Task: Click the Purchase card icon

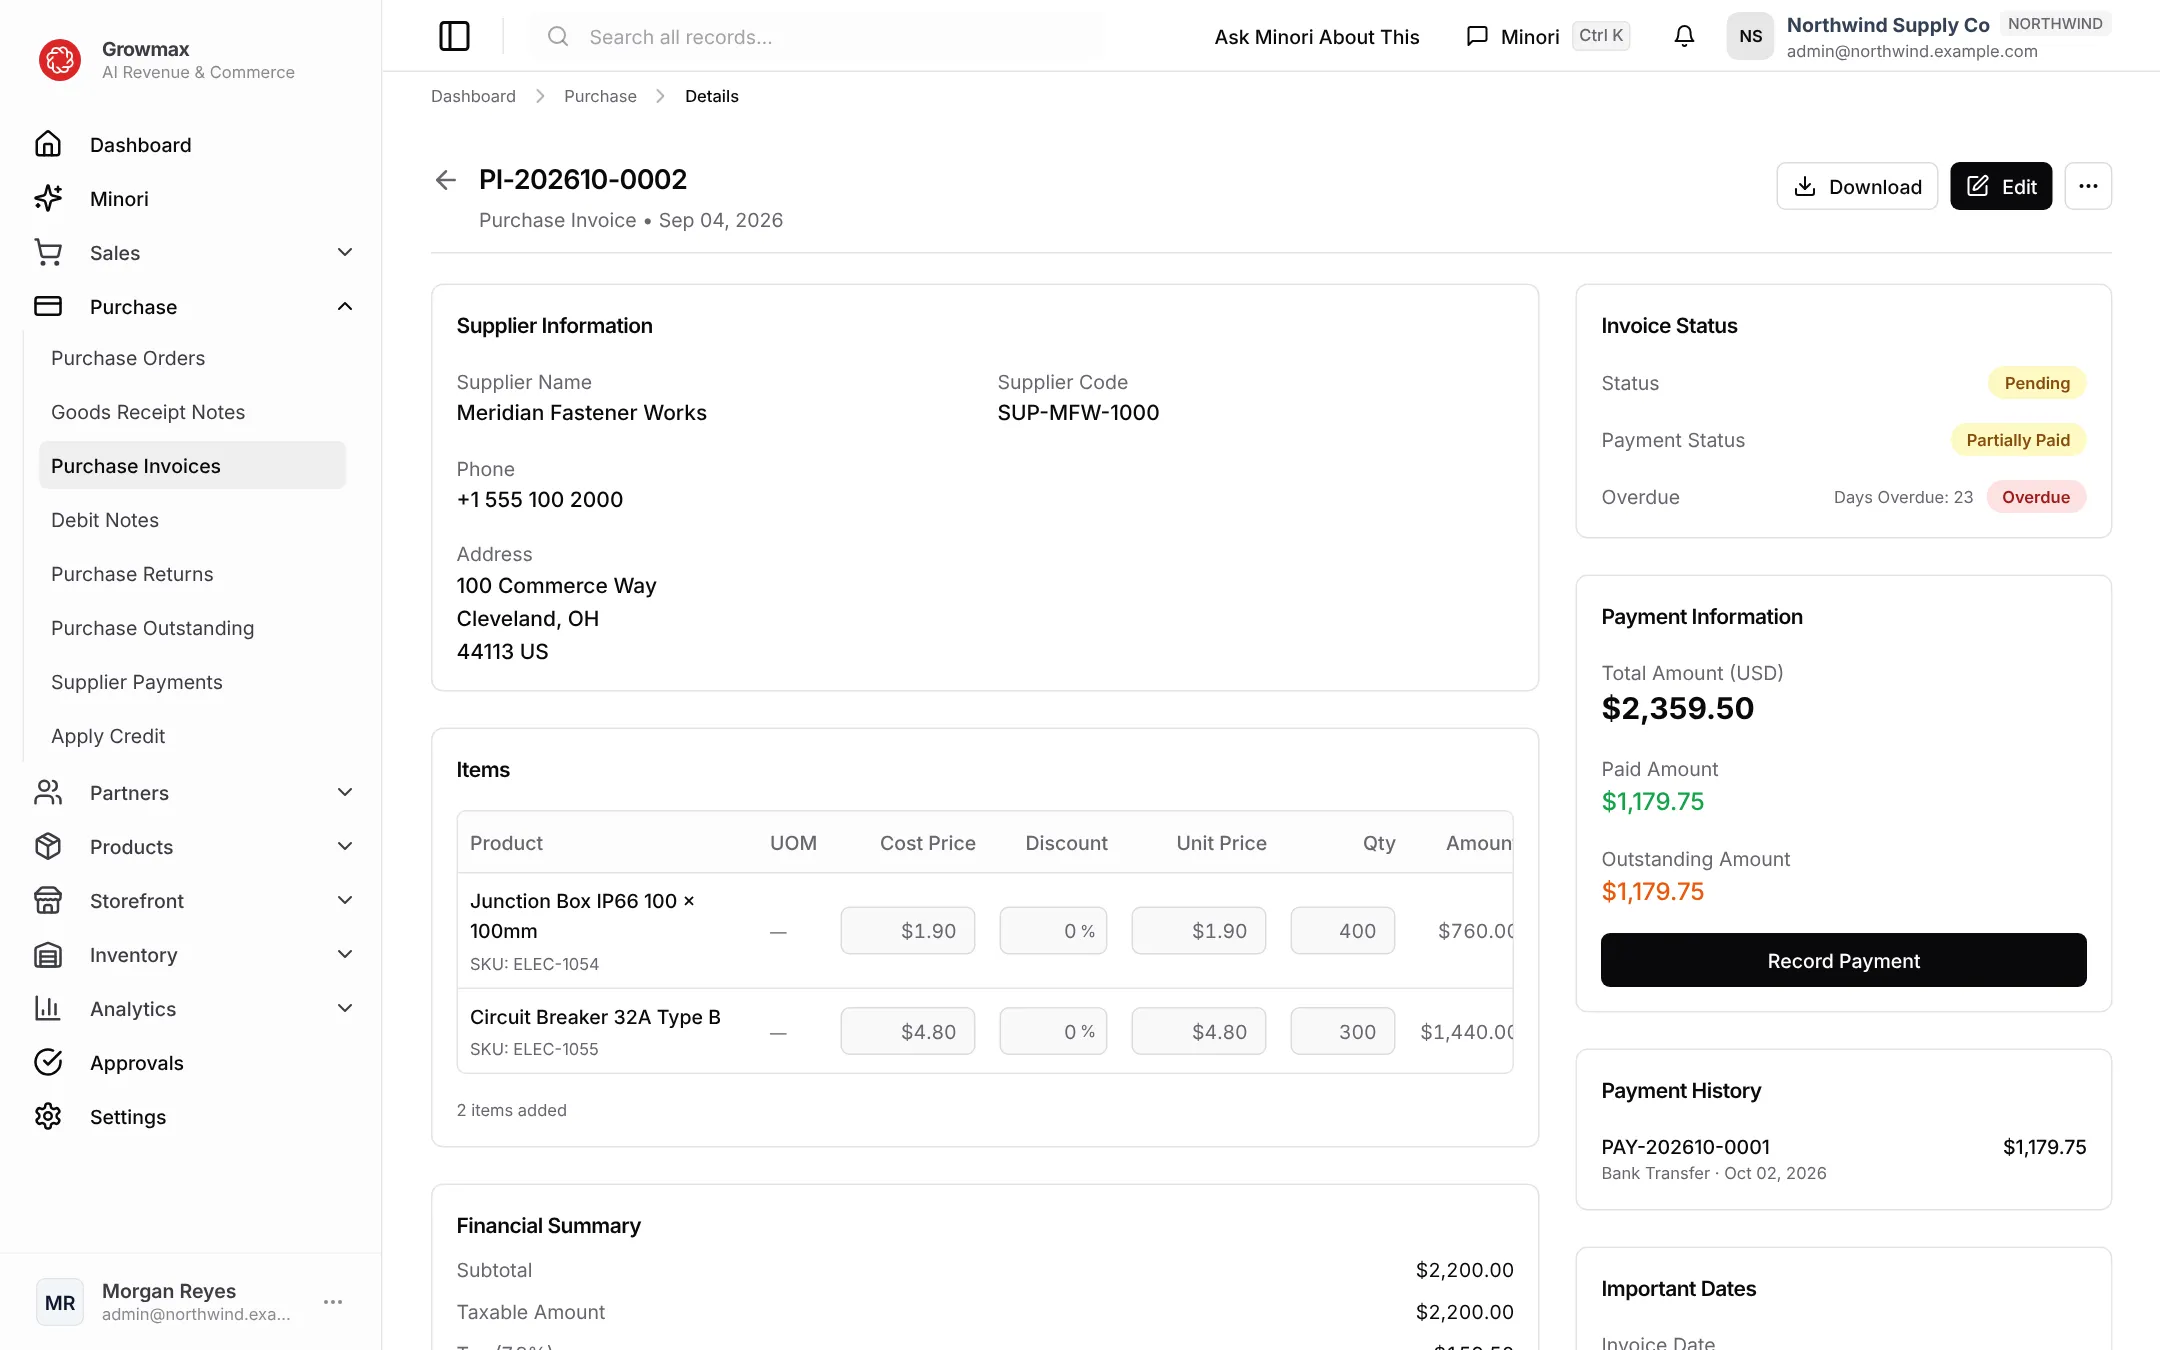Action: point(48,307)
